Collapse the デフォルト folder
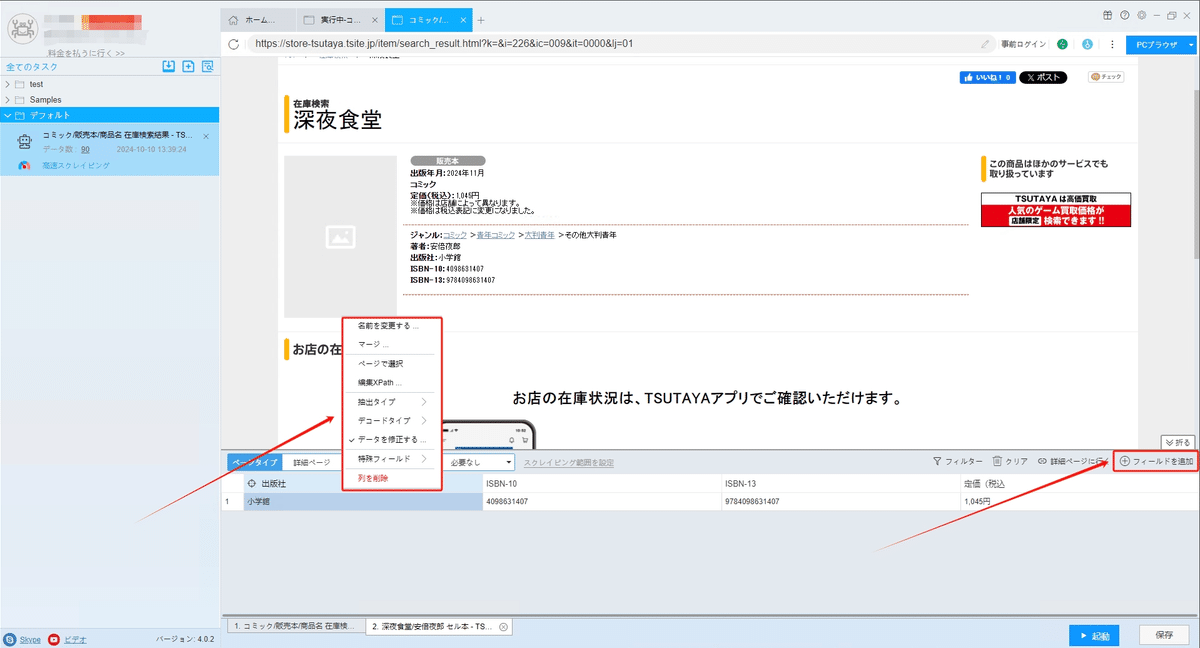The height and width of the screenshot is (648, 1200). pyautogui.click(x=8, y=115)
